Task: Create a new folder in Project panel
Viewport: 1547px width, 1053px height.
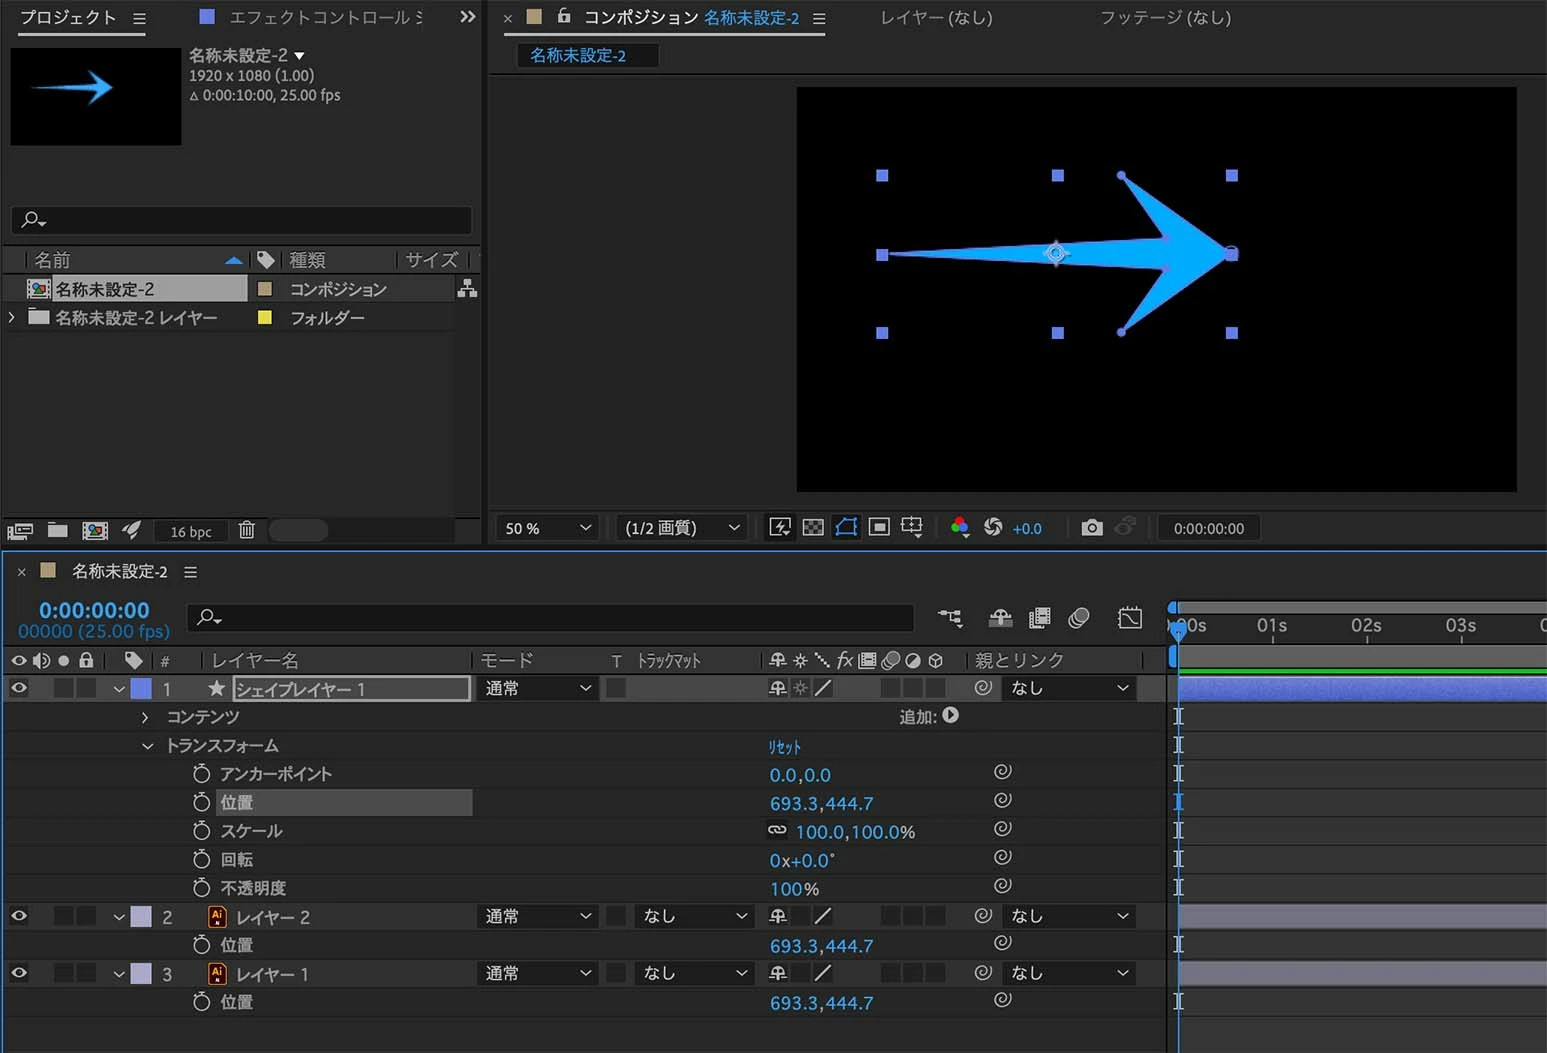Action: click(58, 531)
